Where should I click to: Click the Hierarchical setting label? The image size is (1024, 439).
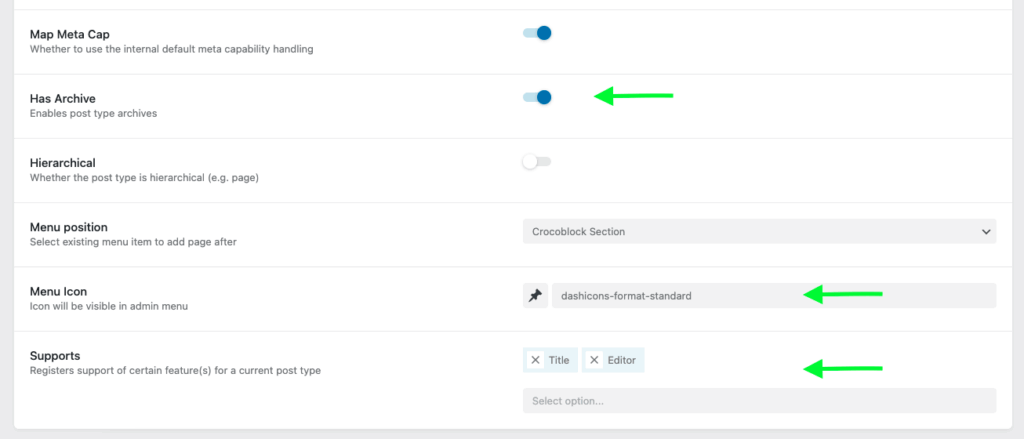(63, 162)
